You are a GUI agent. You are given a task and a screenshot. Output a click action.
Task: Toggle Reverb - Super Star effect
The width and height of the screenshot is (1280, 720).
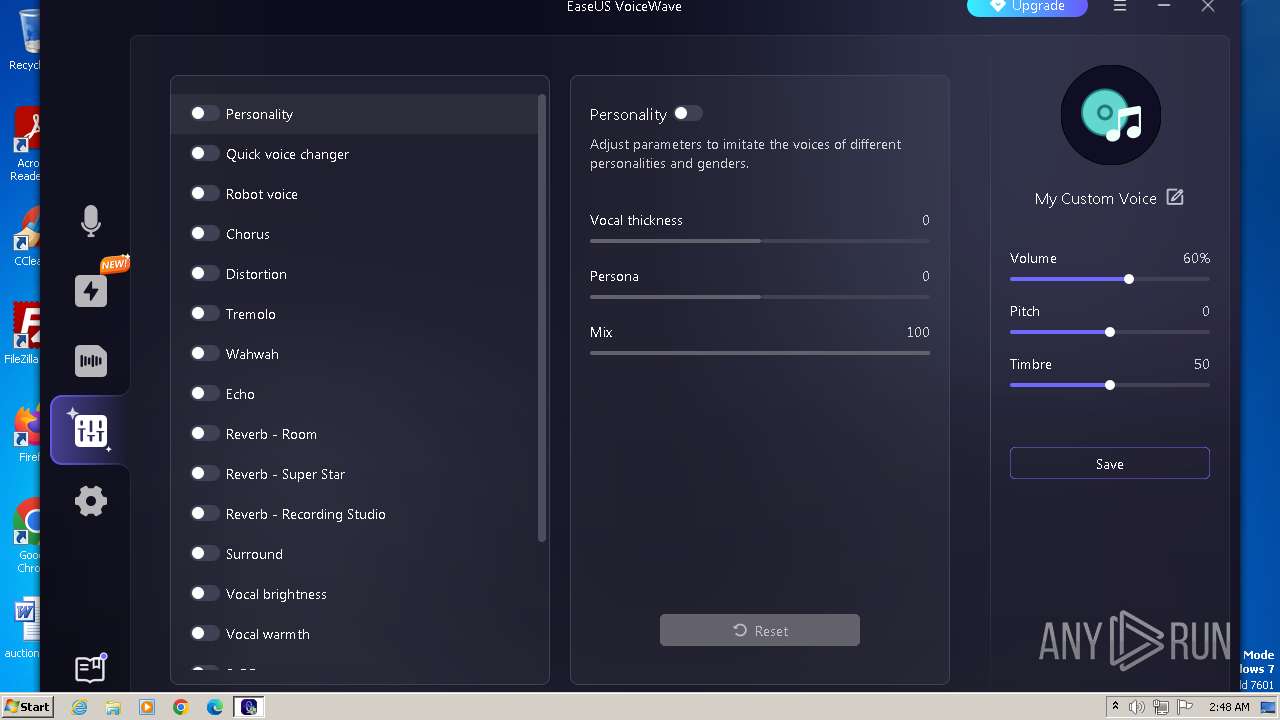click(x=205, y=474)
